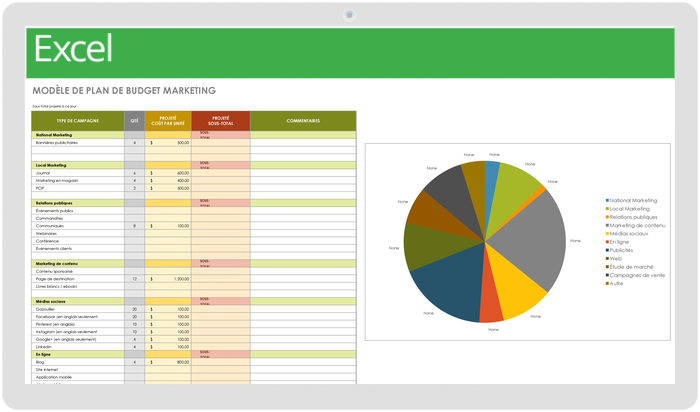Click the 1,200.00 cost cell for Page de destination
Viewport: 700px width, 412px height.
point(168,279)
